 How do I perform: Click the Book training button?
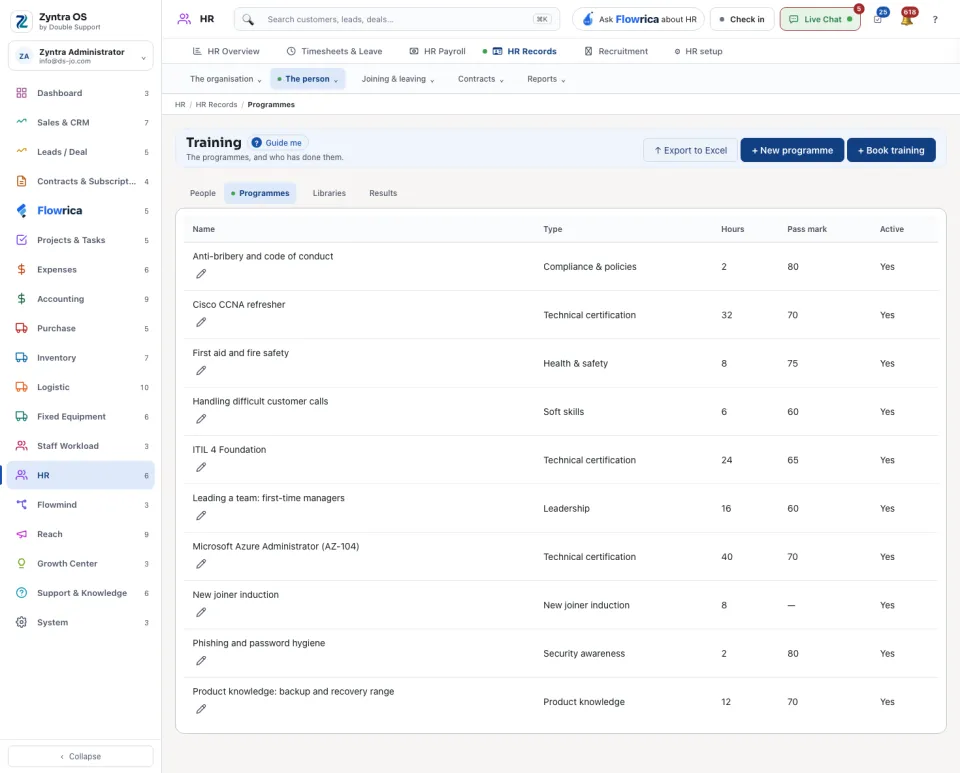click(x=891, y=151)
